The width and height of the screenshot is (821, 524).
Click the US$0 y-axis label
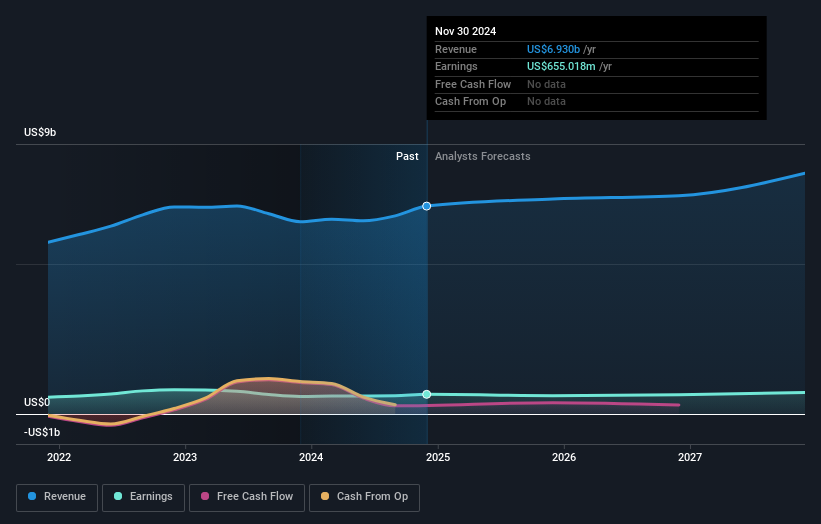(x=37, y=402)
